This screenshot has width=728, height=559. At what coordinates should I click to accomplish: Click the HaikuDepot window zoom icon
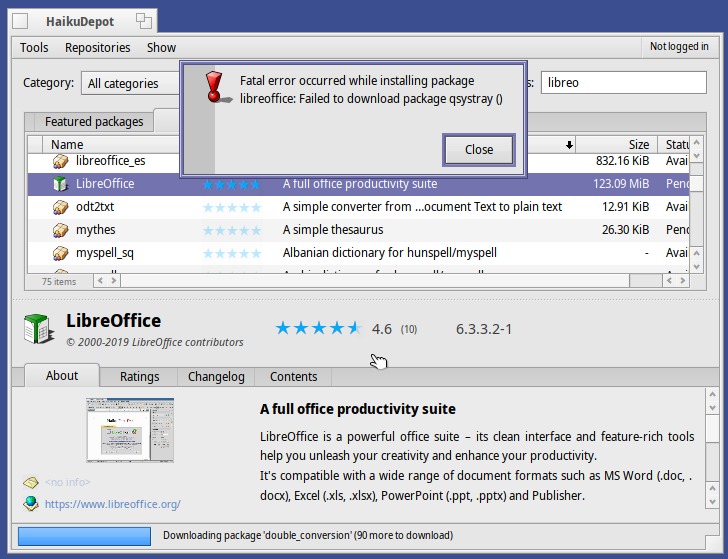(143, 21)
